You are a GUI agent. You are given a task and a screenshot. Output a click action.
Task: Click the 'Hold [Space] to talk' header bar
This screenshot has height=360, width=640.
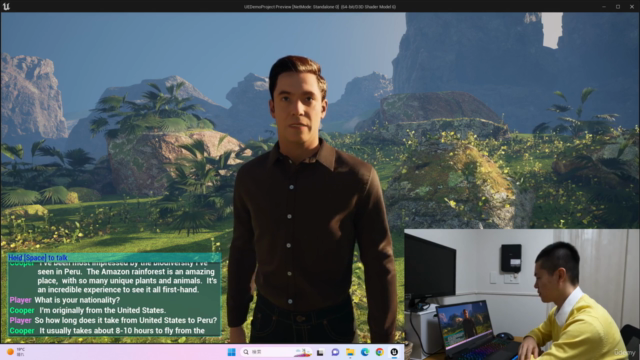tap(114, 258)
